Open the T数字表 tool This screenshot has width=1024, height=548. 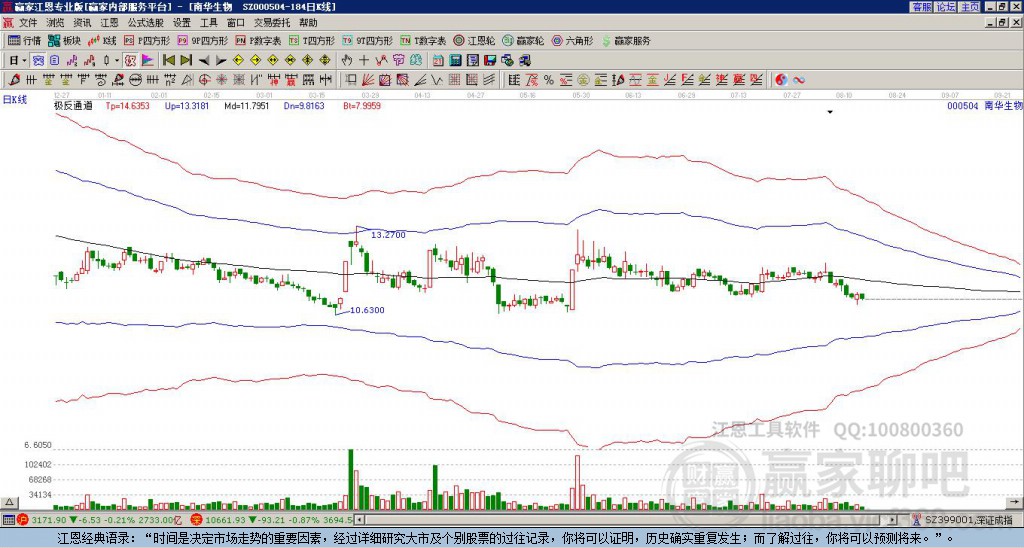423,40
